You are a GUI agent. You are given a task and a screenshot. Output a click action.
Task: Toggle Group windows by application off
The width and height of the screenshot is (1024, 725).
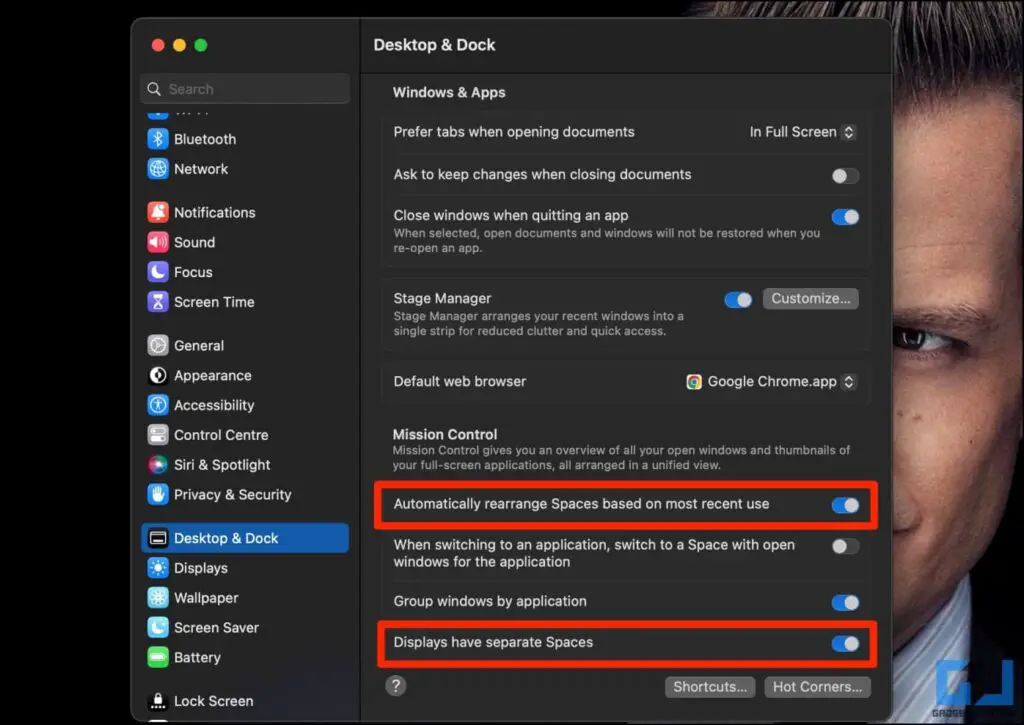tap(845, 602)
